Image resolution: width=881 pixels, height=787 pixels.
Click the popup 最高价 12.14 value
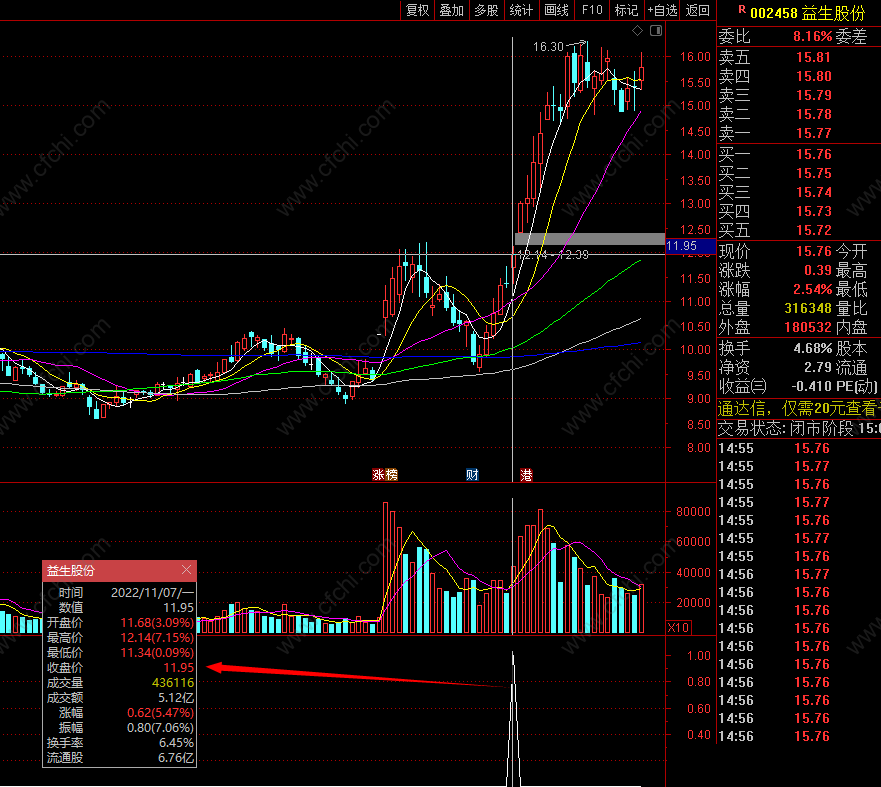pyautogui.click(x=157, y=638)
